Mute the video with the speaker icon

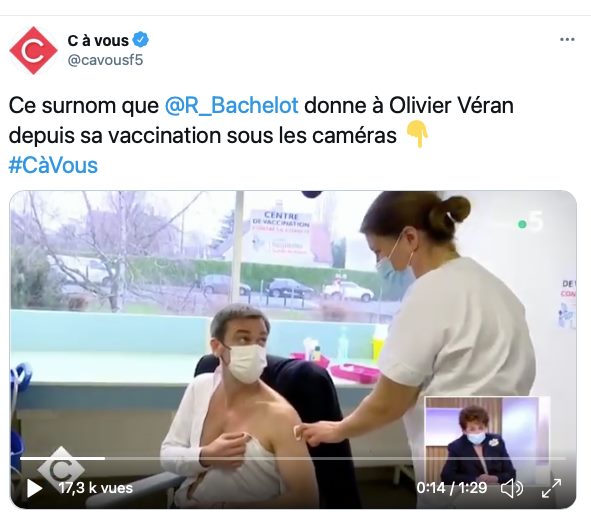click(511, 488)
